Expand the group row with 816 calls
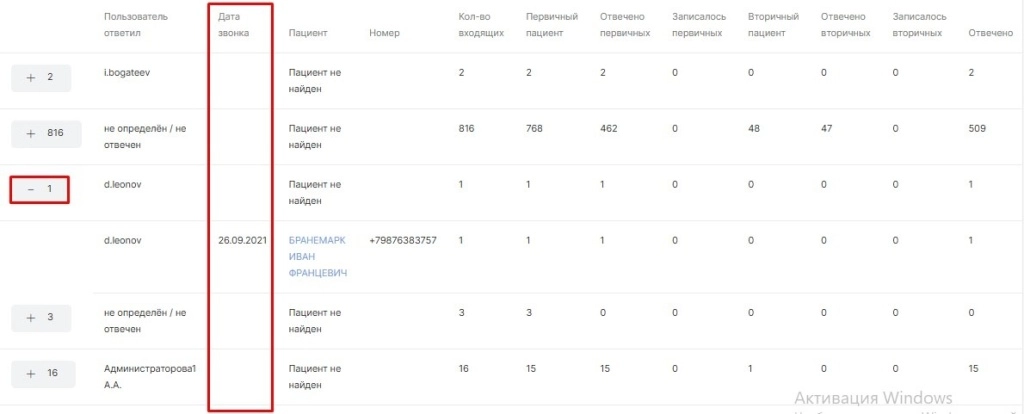1024x414 pixels. [40, 133]
